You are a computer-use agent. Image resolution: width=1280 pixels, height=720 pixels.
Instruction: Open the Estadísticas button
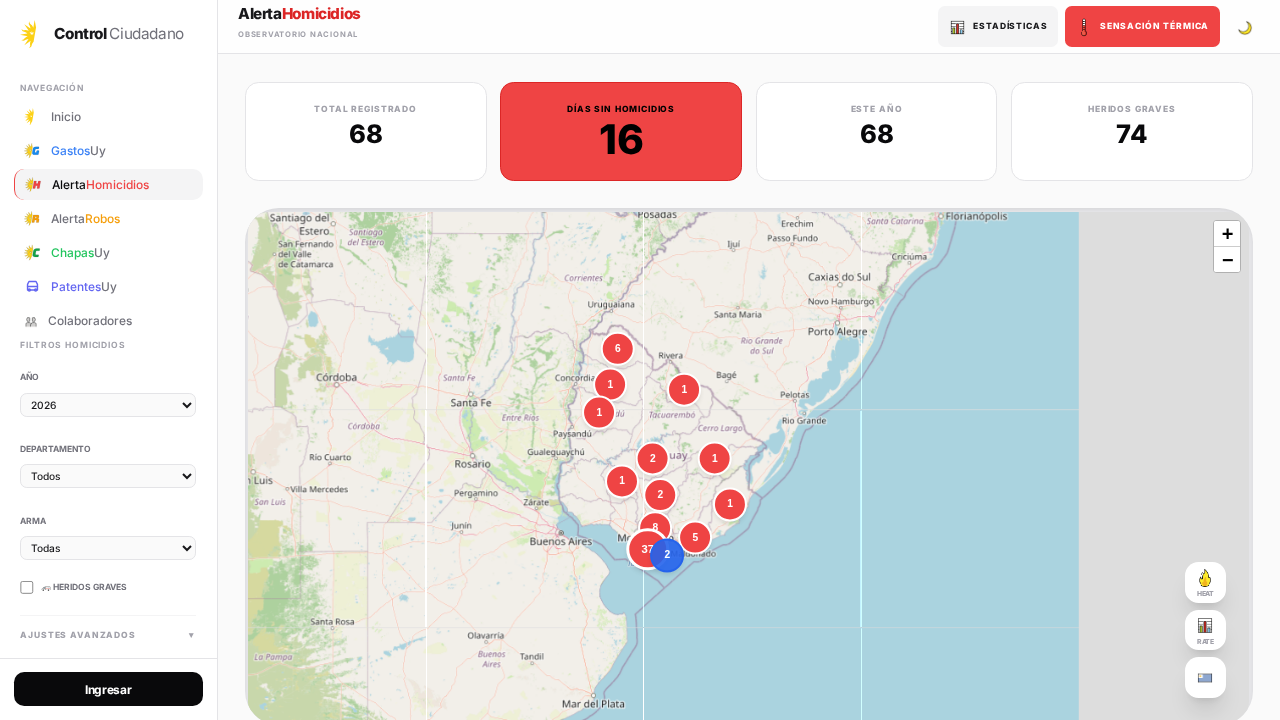[997, 27]
